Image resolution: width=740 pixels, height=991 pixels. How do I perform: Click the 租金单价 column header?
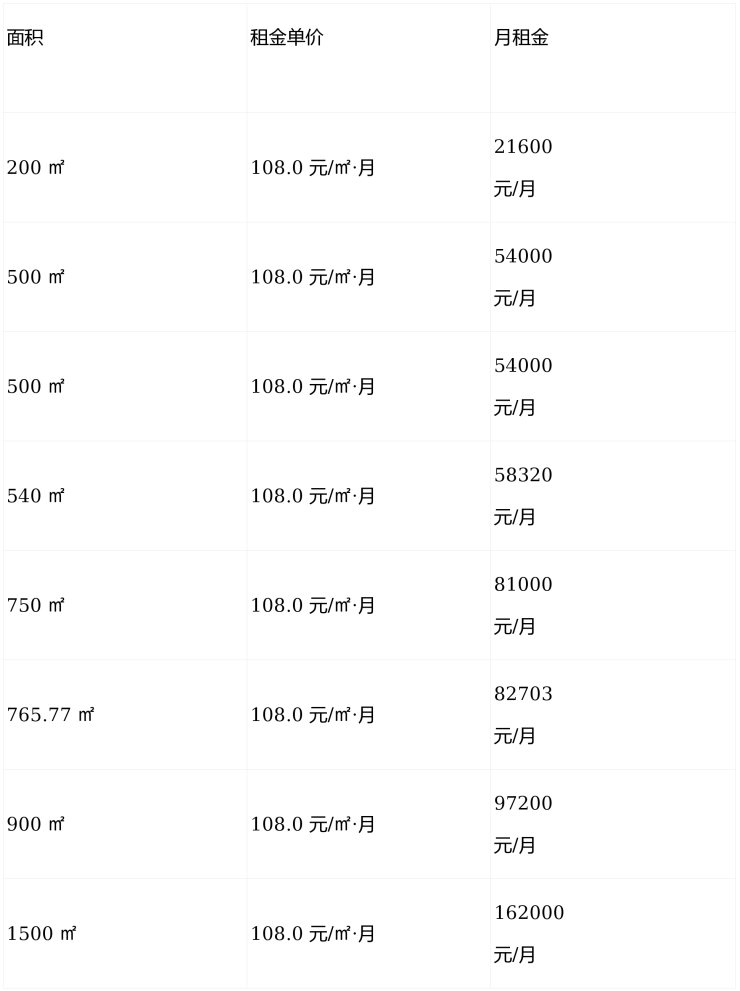[287, 38]
